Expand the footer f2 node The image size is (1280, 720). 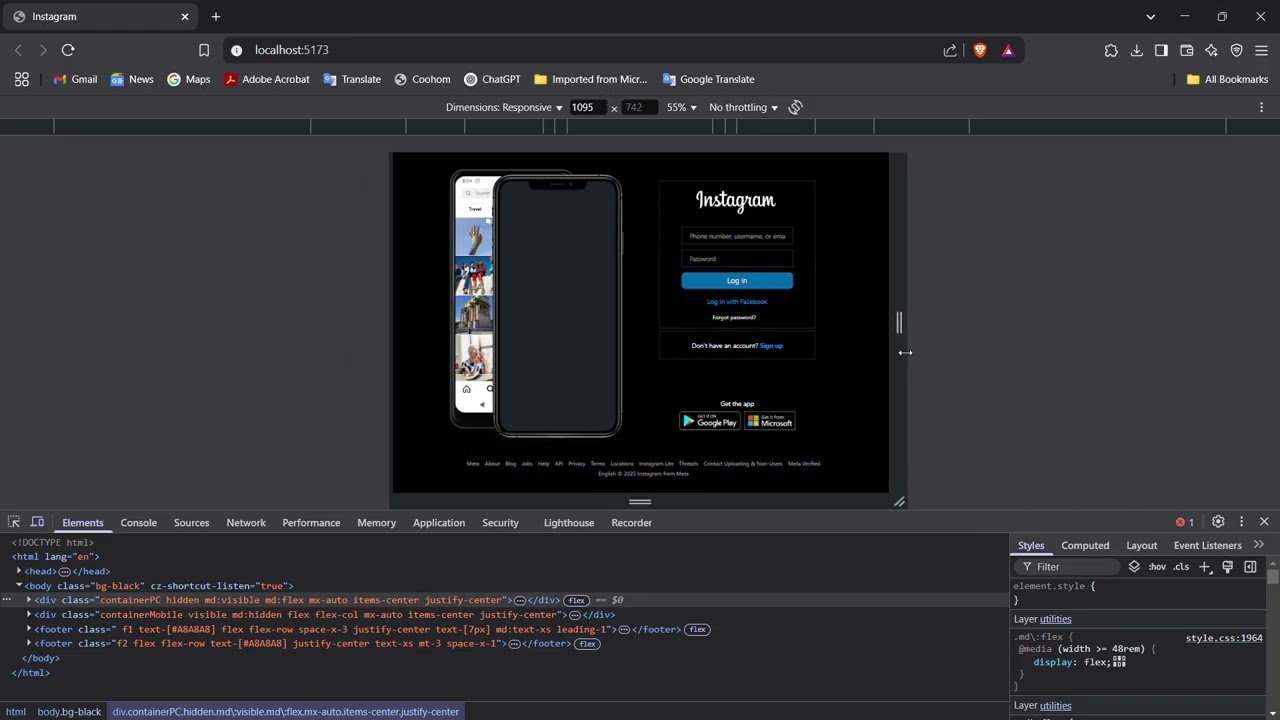(x=29, y=643)
